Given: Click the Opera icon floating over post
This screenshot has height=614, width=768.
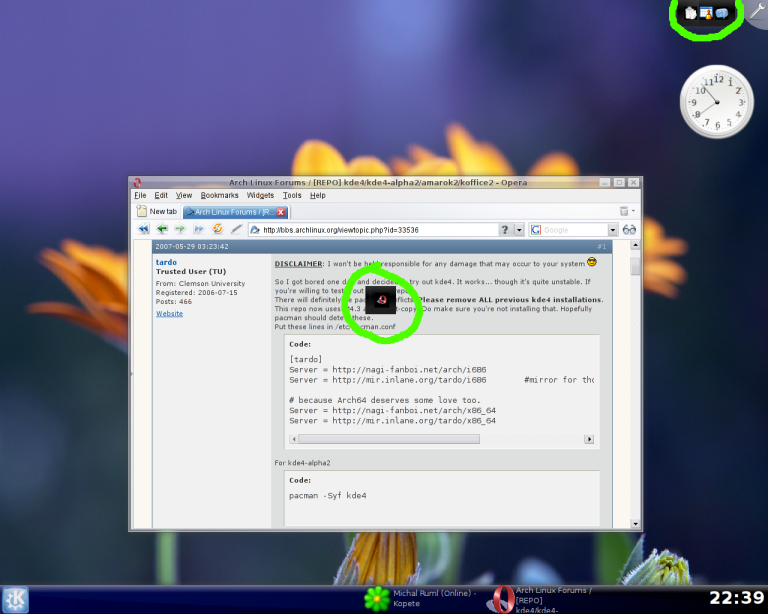Looking at the screenshot, I should (382, 300).
